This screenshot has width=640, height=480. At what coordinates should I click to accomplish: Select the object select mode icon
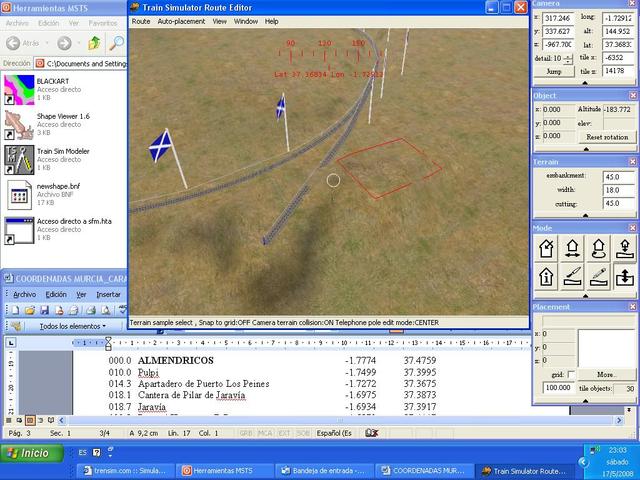click(546, 248)
